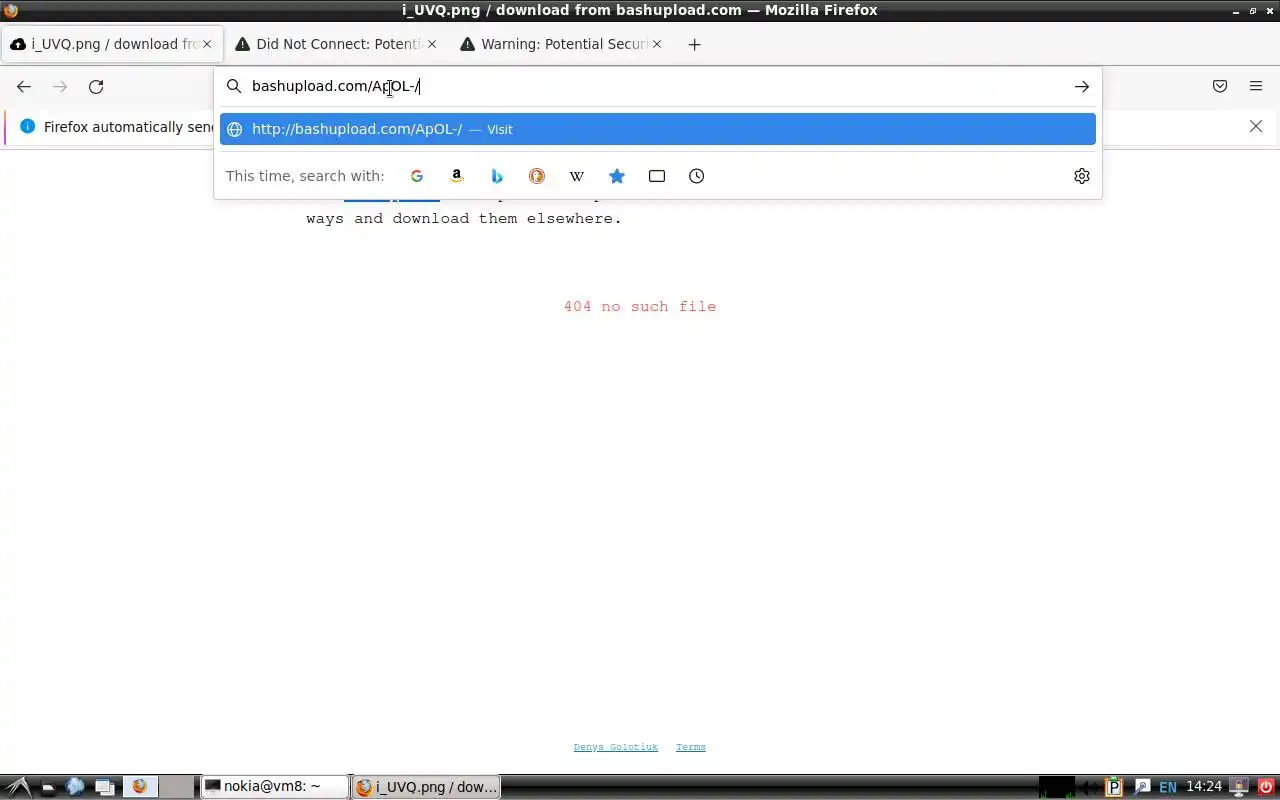This screenshot has height=800, width=1280.
Task: Open the clipboard manager tray icon
Action: pyautogui.click(x=1115, y=787)
